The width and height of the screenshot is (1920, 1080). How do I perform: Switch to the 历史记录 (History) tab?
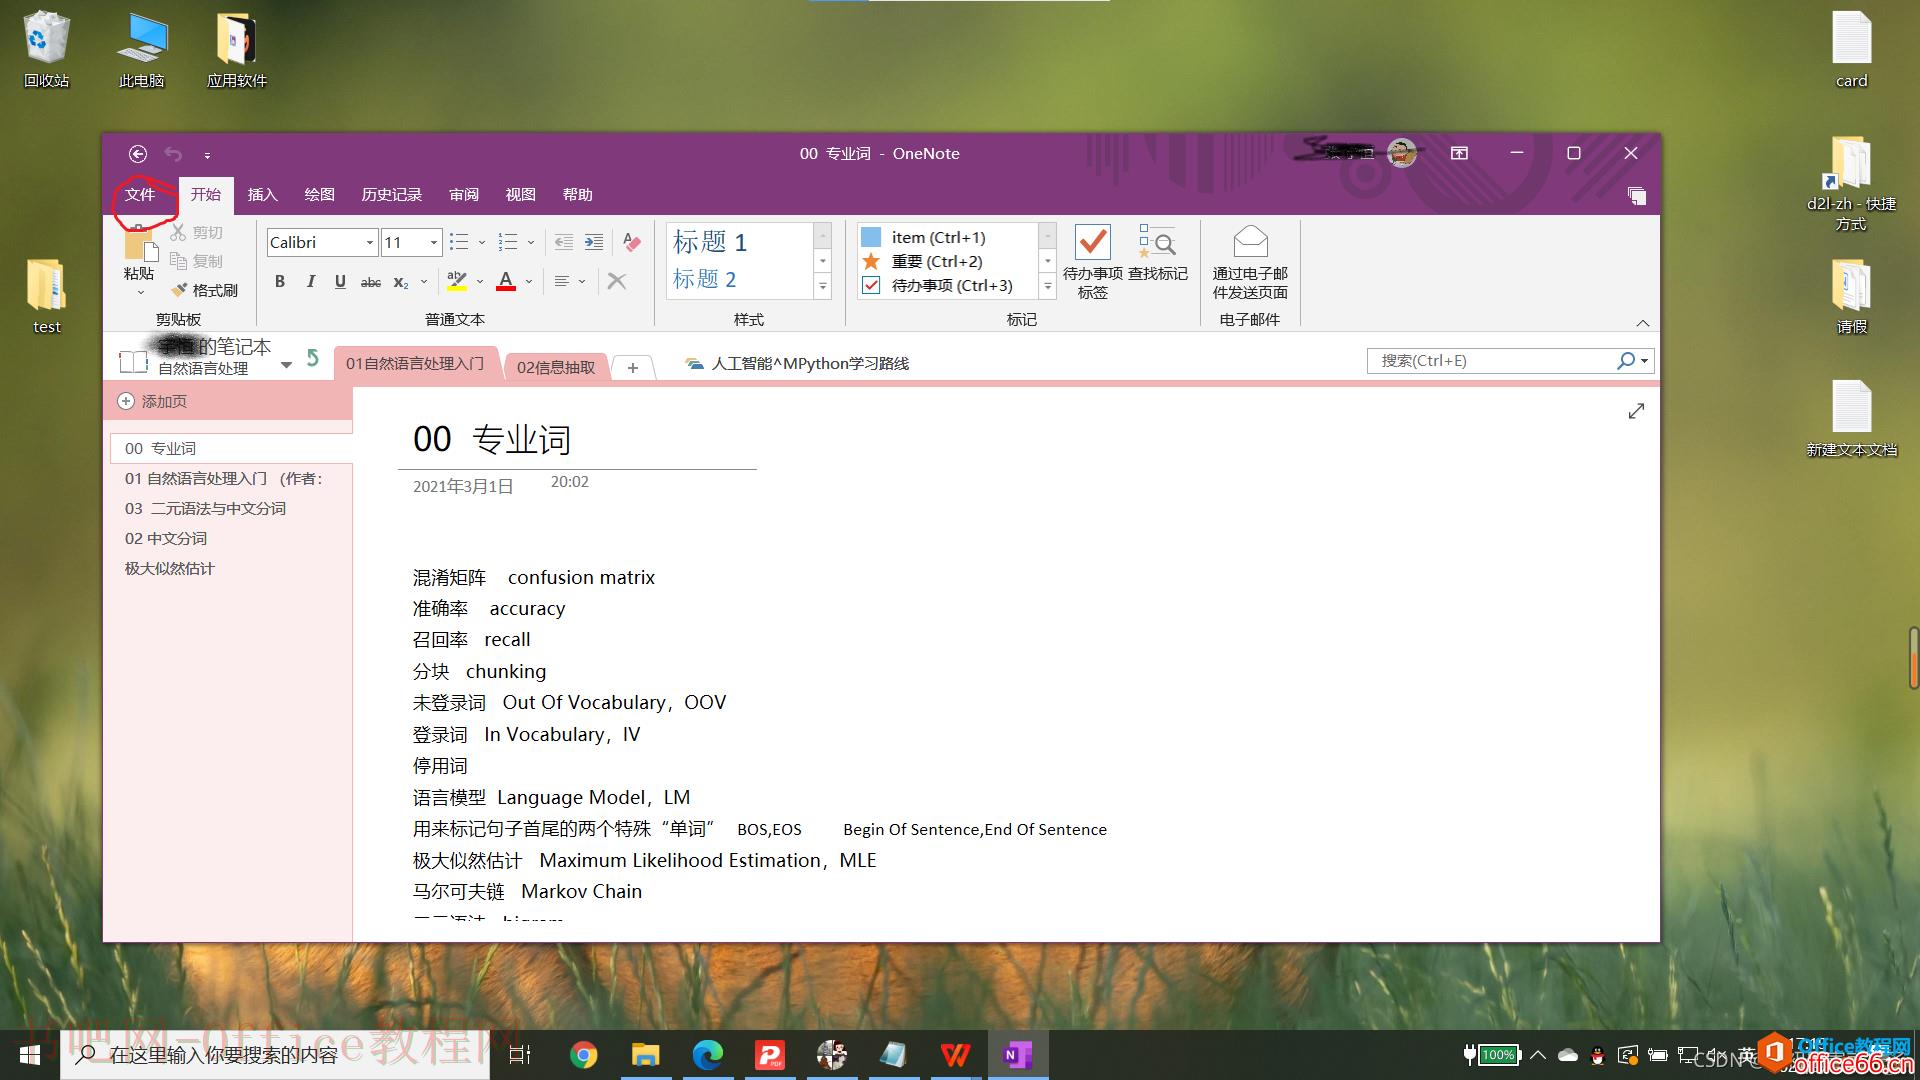[391, 195]
